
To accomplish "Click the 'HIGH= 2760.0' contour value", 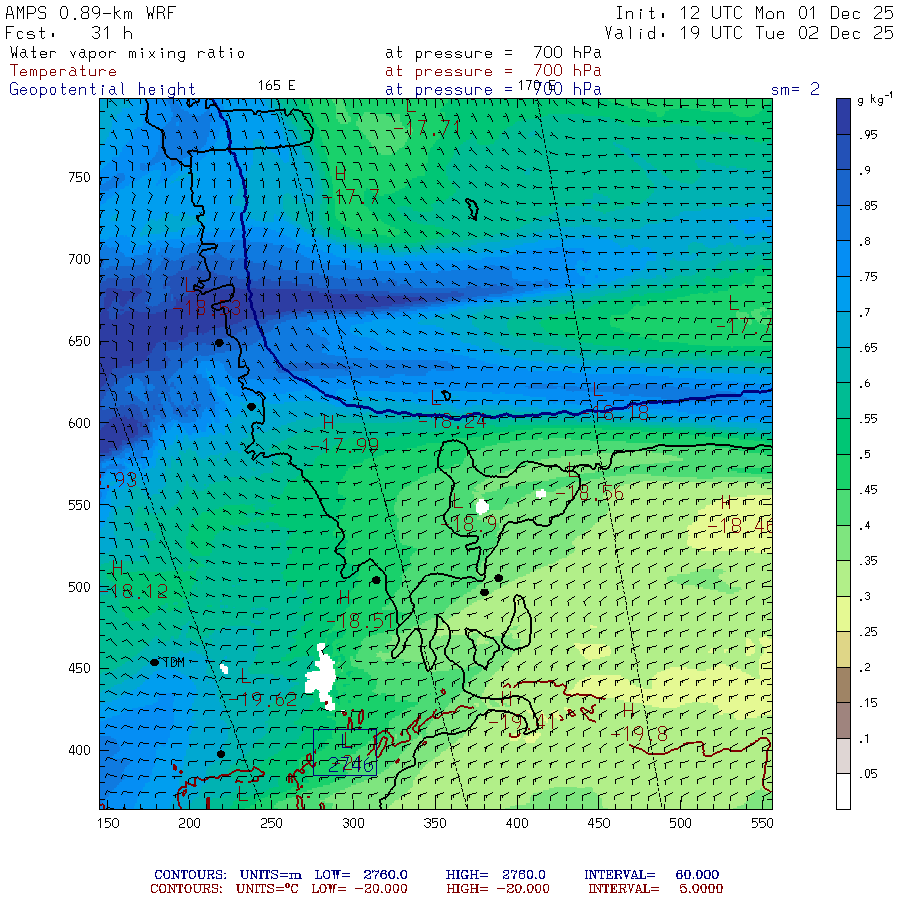I will [x=495, y=875].
